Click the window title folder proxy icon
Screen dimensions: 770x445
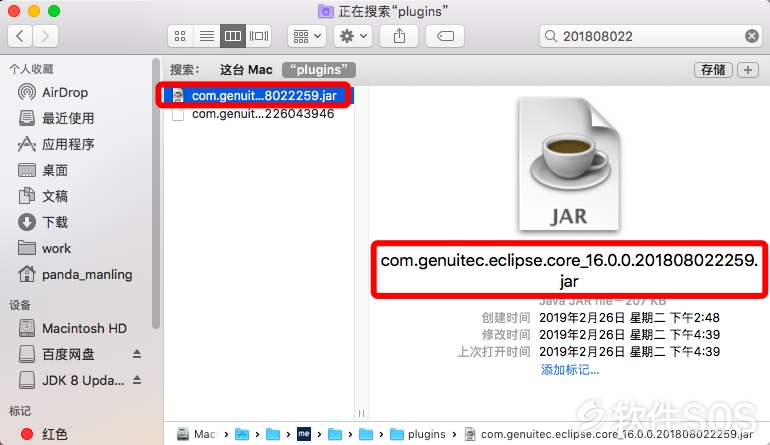(325, 11)
